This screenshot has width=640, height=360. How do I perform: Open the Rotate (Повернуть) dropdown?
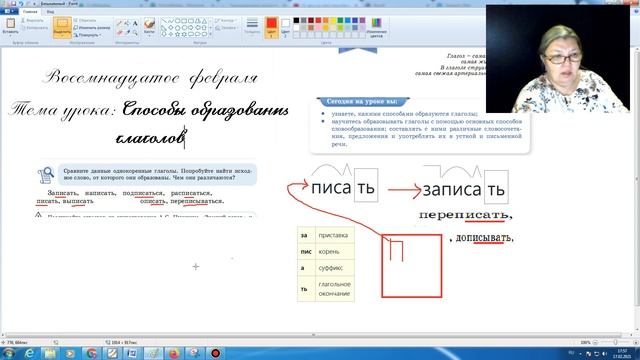pyautogui.click(x=87, y=35)
